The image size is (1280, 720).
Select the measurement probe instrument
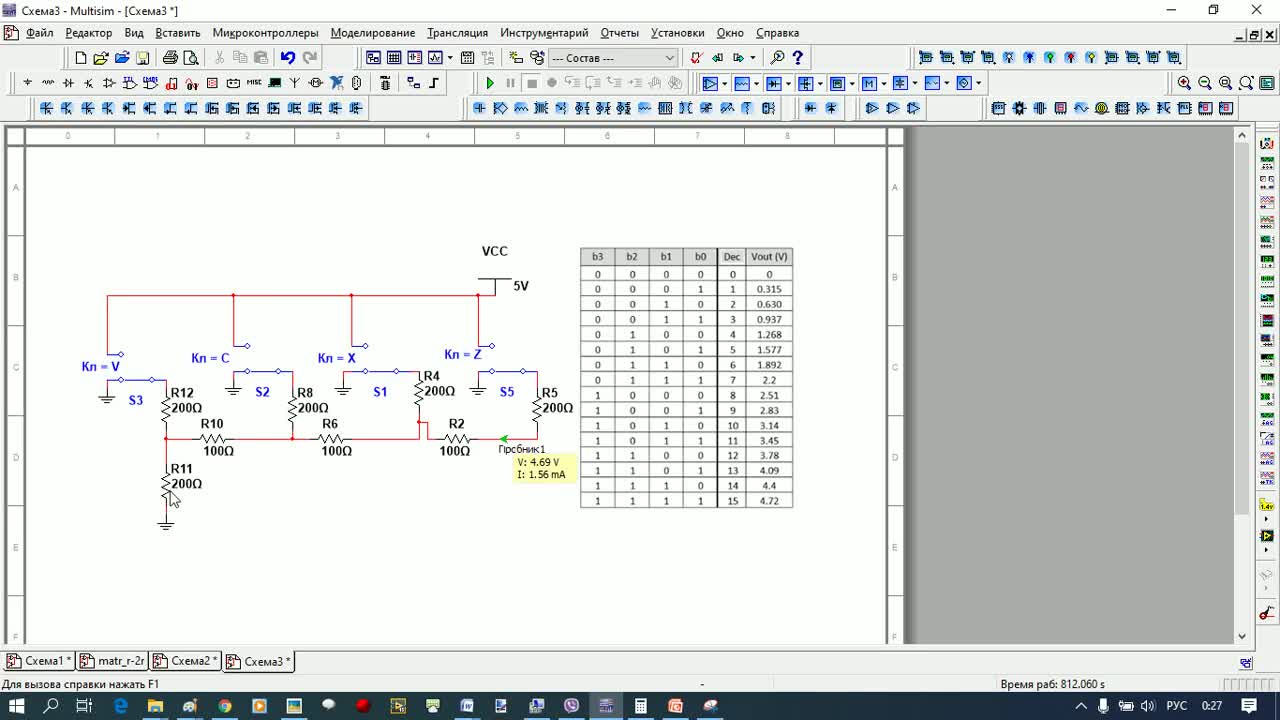(1267, 506)
